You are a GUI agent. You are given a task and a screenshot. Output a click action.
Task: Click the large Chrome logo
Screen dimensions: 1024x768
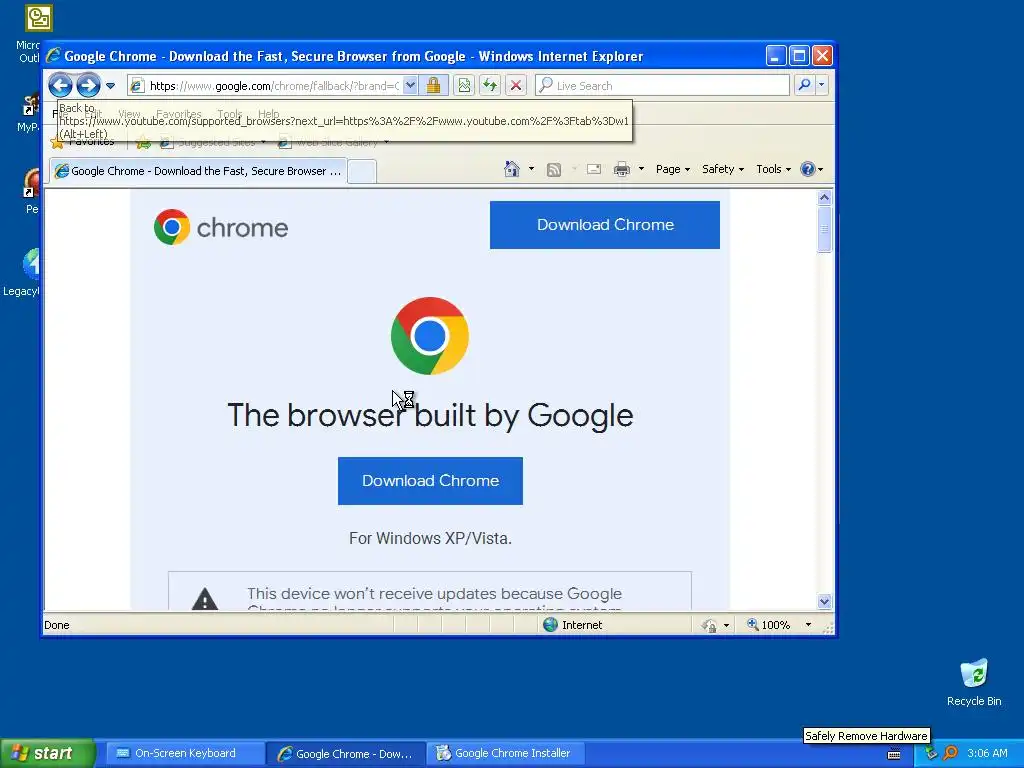click(x=430, y=336)
